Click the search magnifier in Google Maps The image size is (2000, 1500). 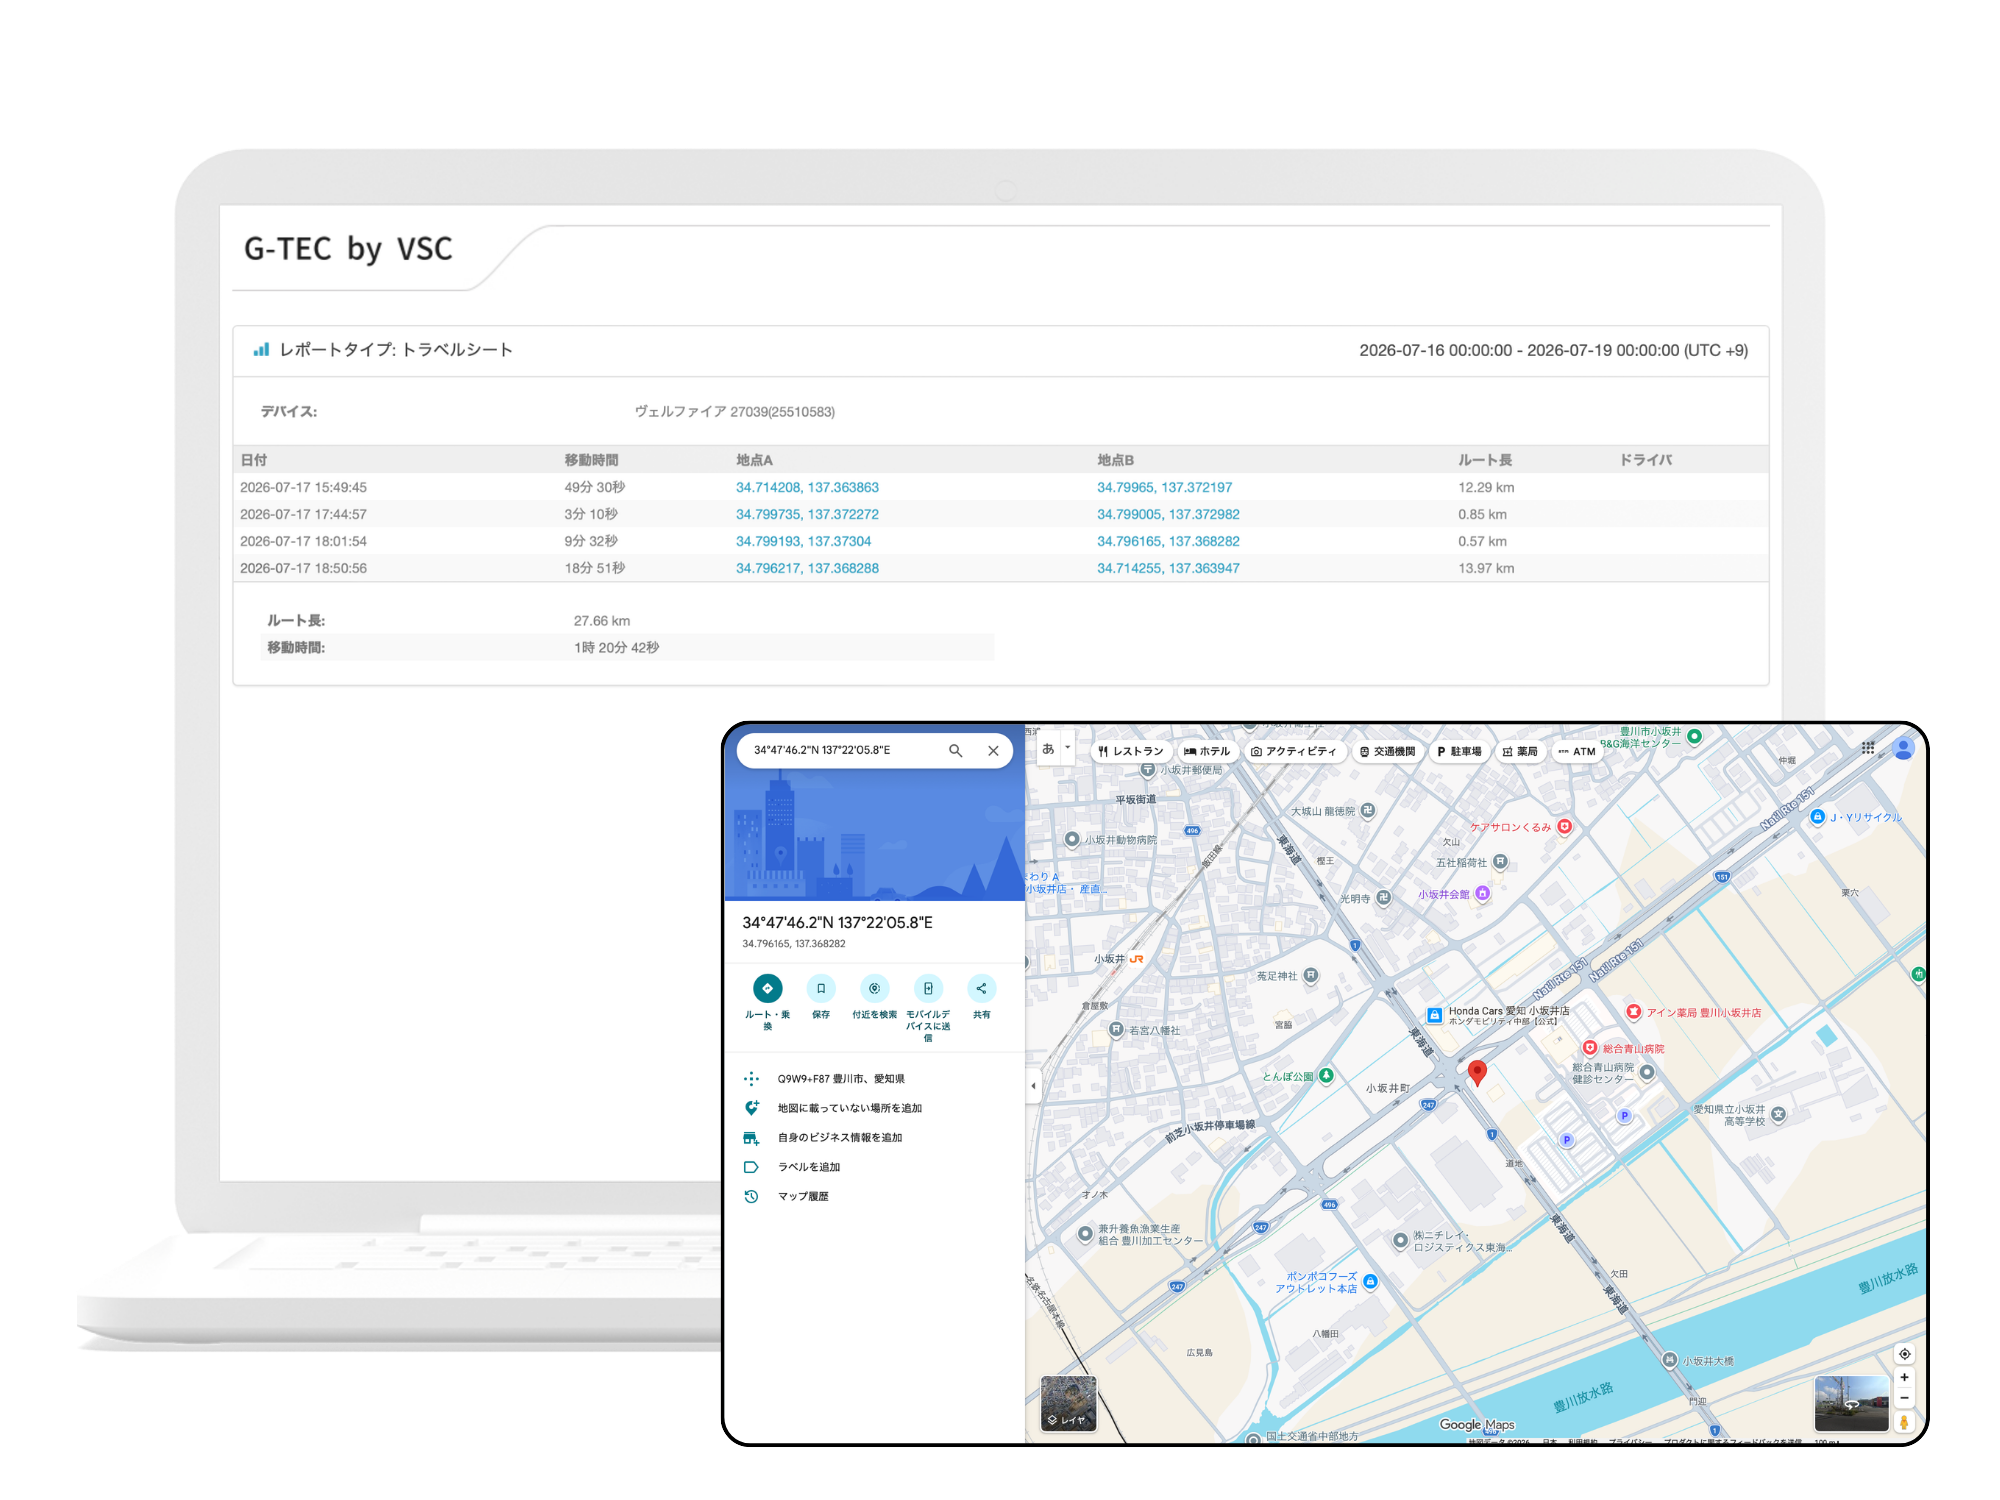pos(955,751)
